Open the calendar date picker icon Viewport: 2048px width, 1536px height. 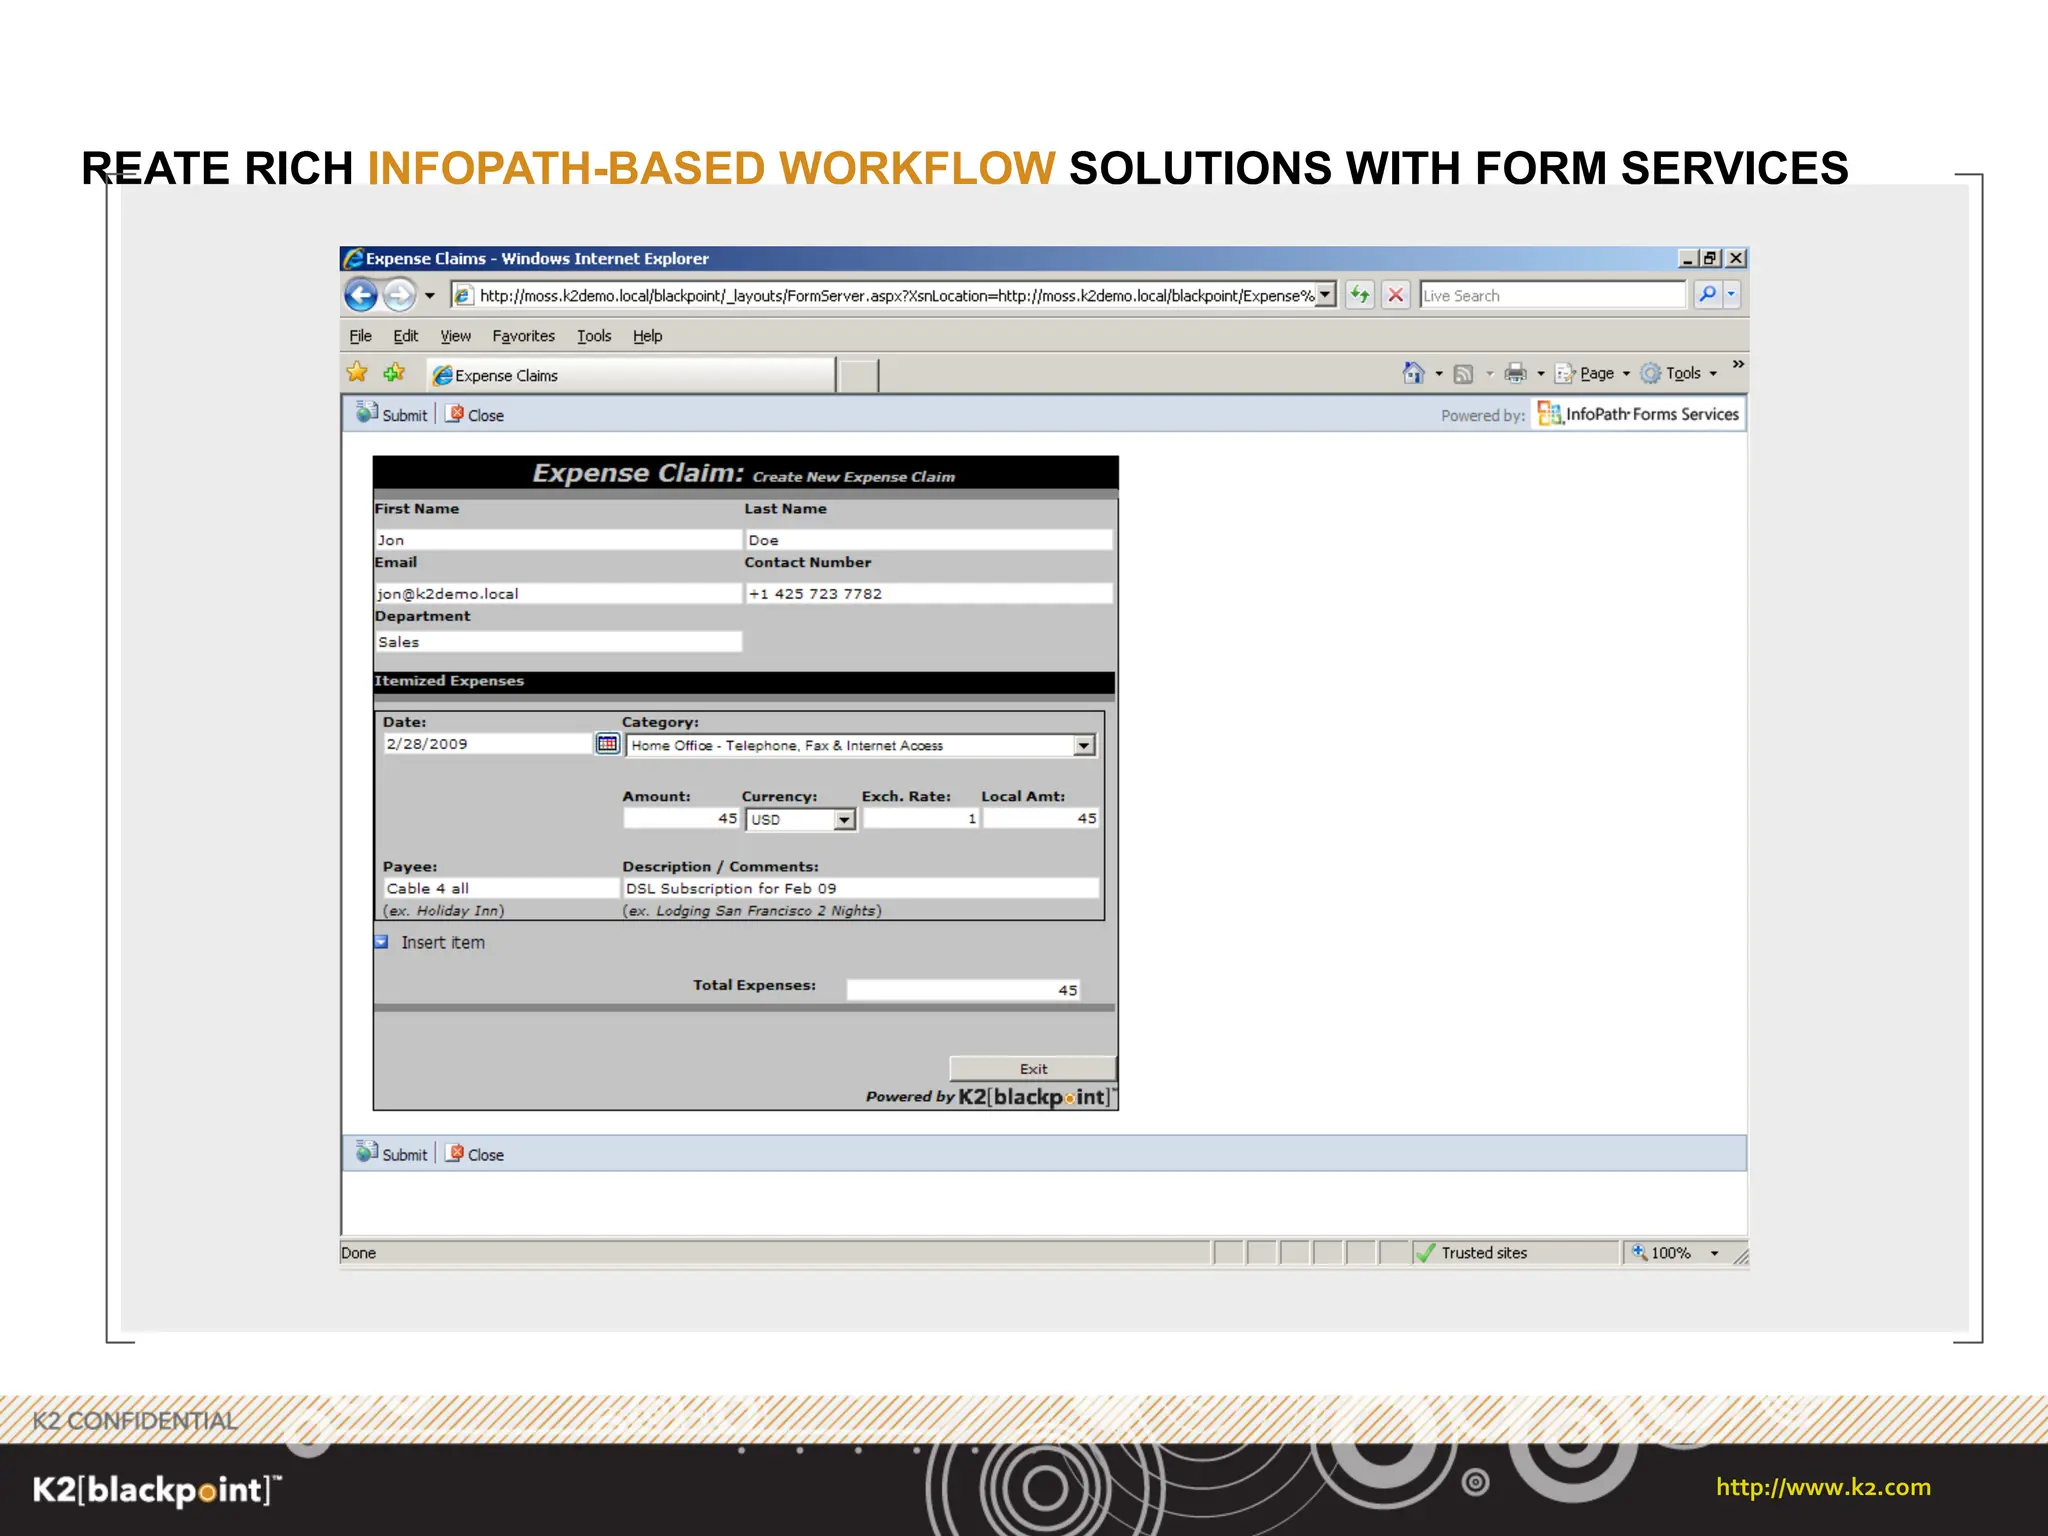pos(607,743)
